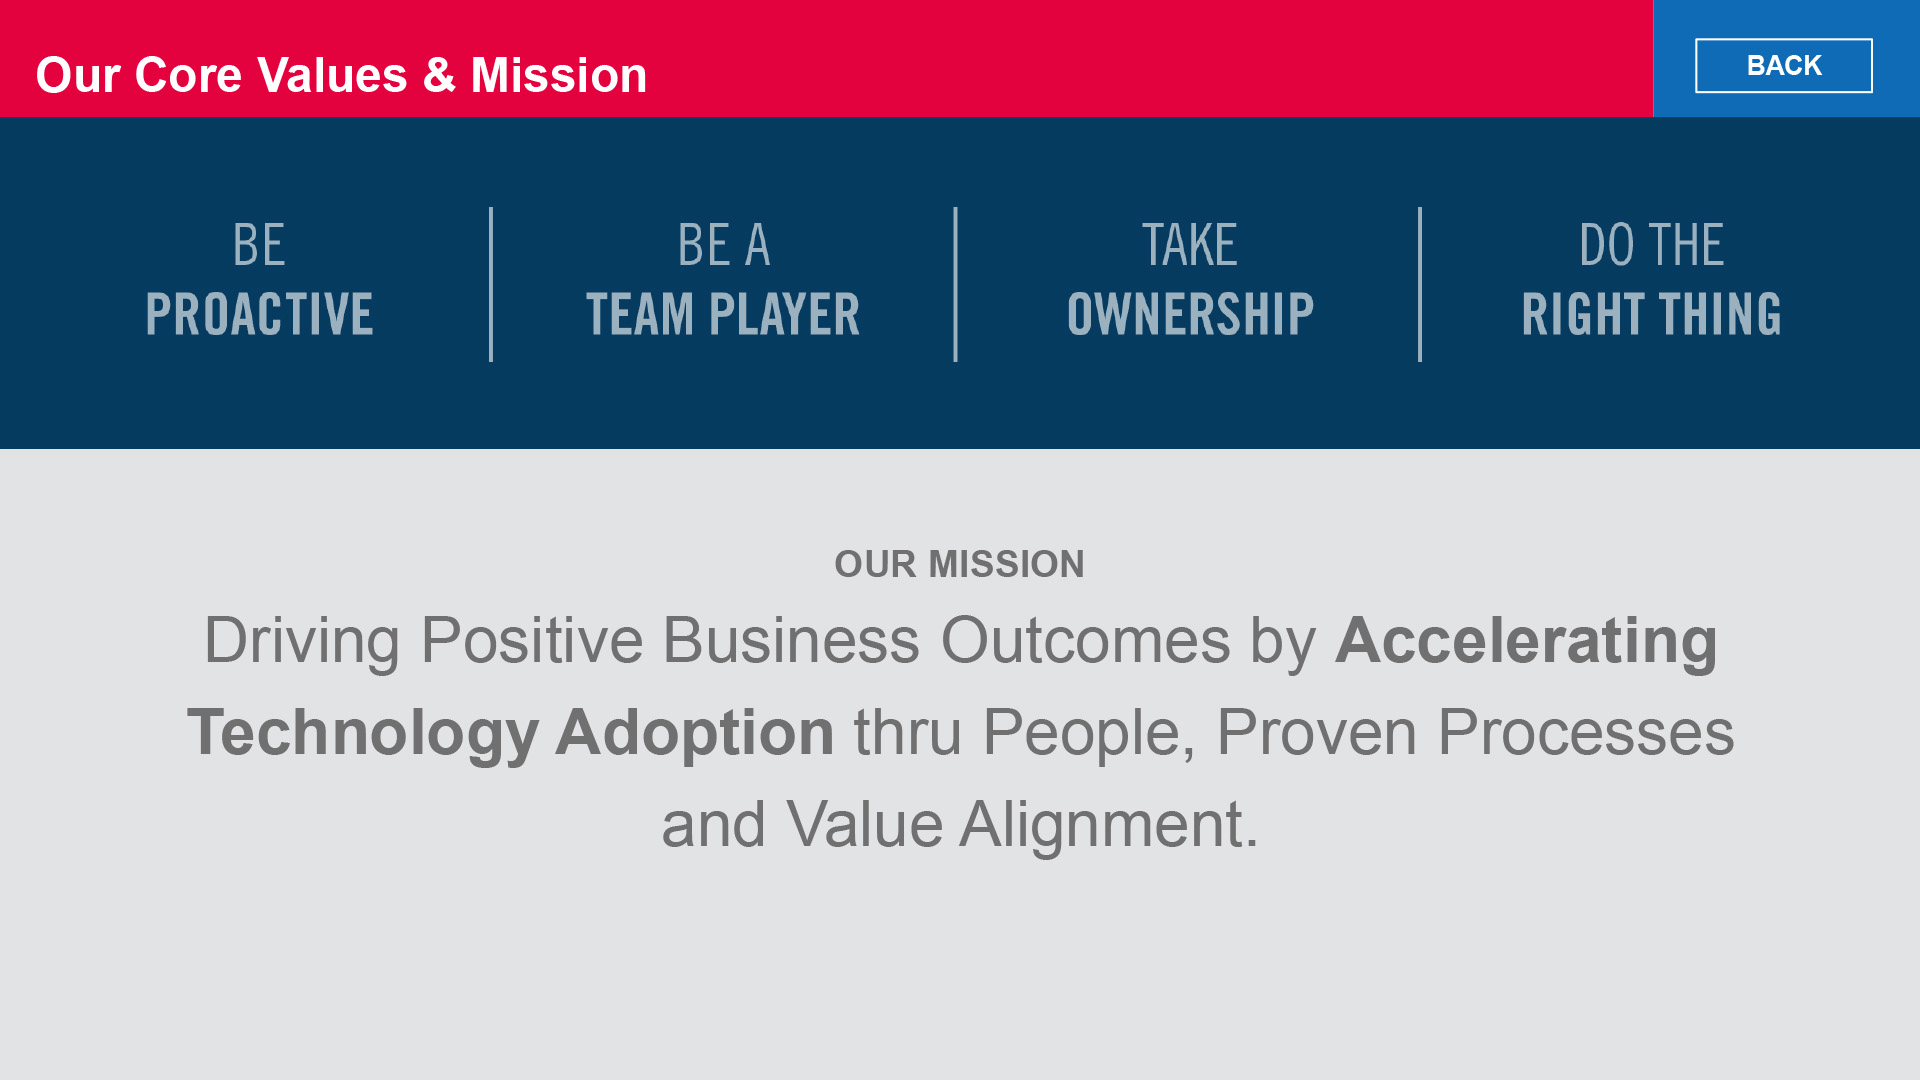
Task: Click the red header bar's empty area
Action: point(1150,58)
